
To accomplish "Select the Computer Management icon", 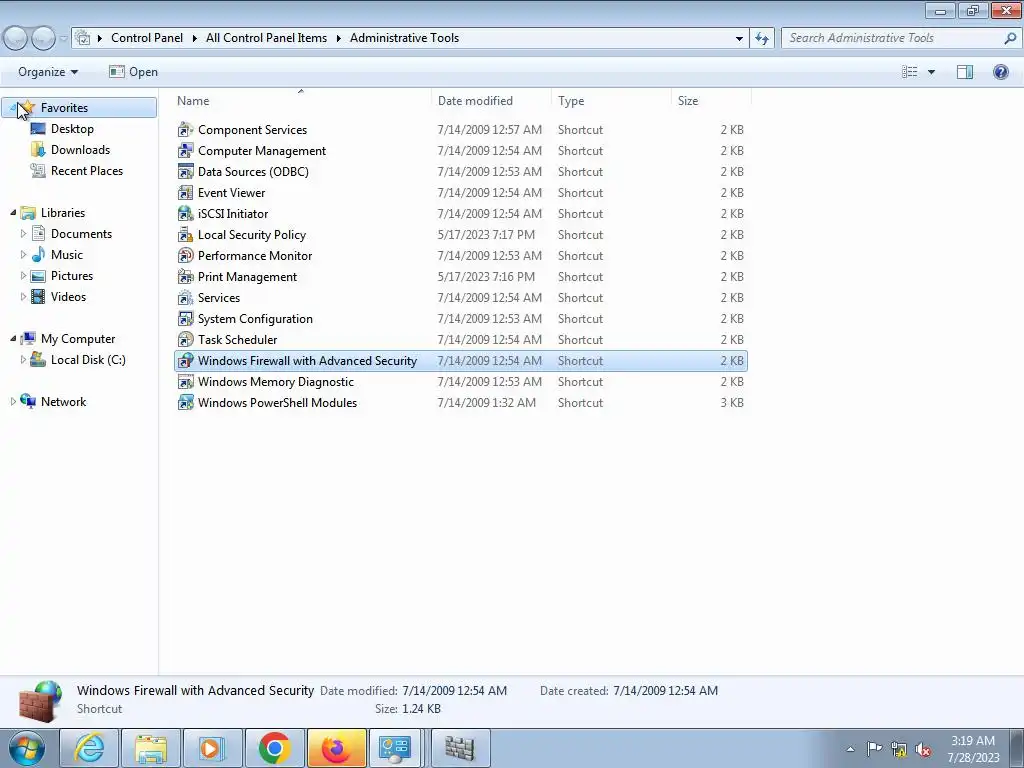I will [x=185, y=151].
